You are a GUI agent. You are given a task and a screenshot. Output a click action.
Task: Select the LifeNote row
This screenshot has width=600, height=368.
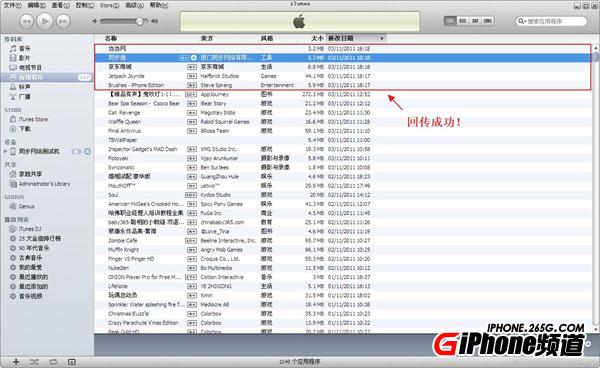pyautogui.click(x=343, y=287)
